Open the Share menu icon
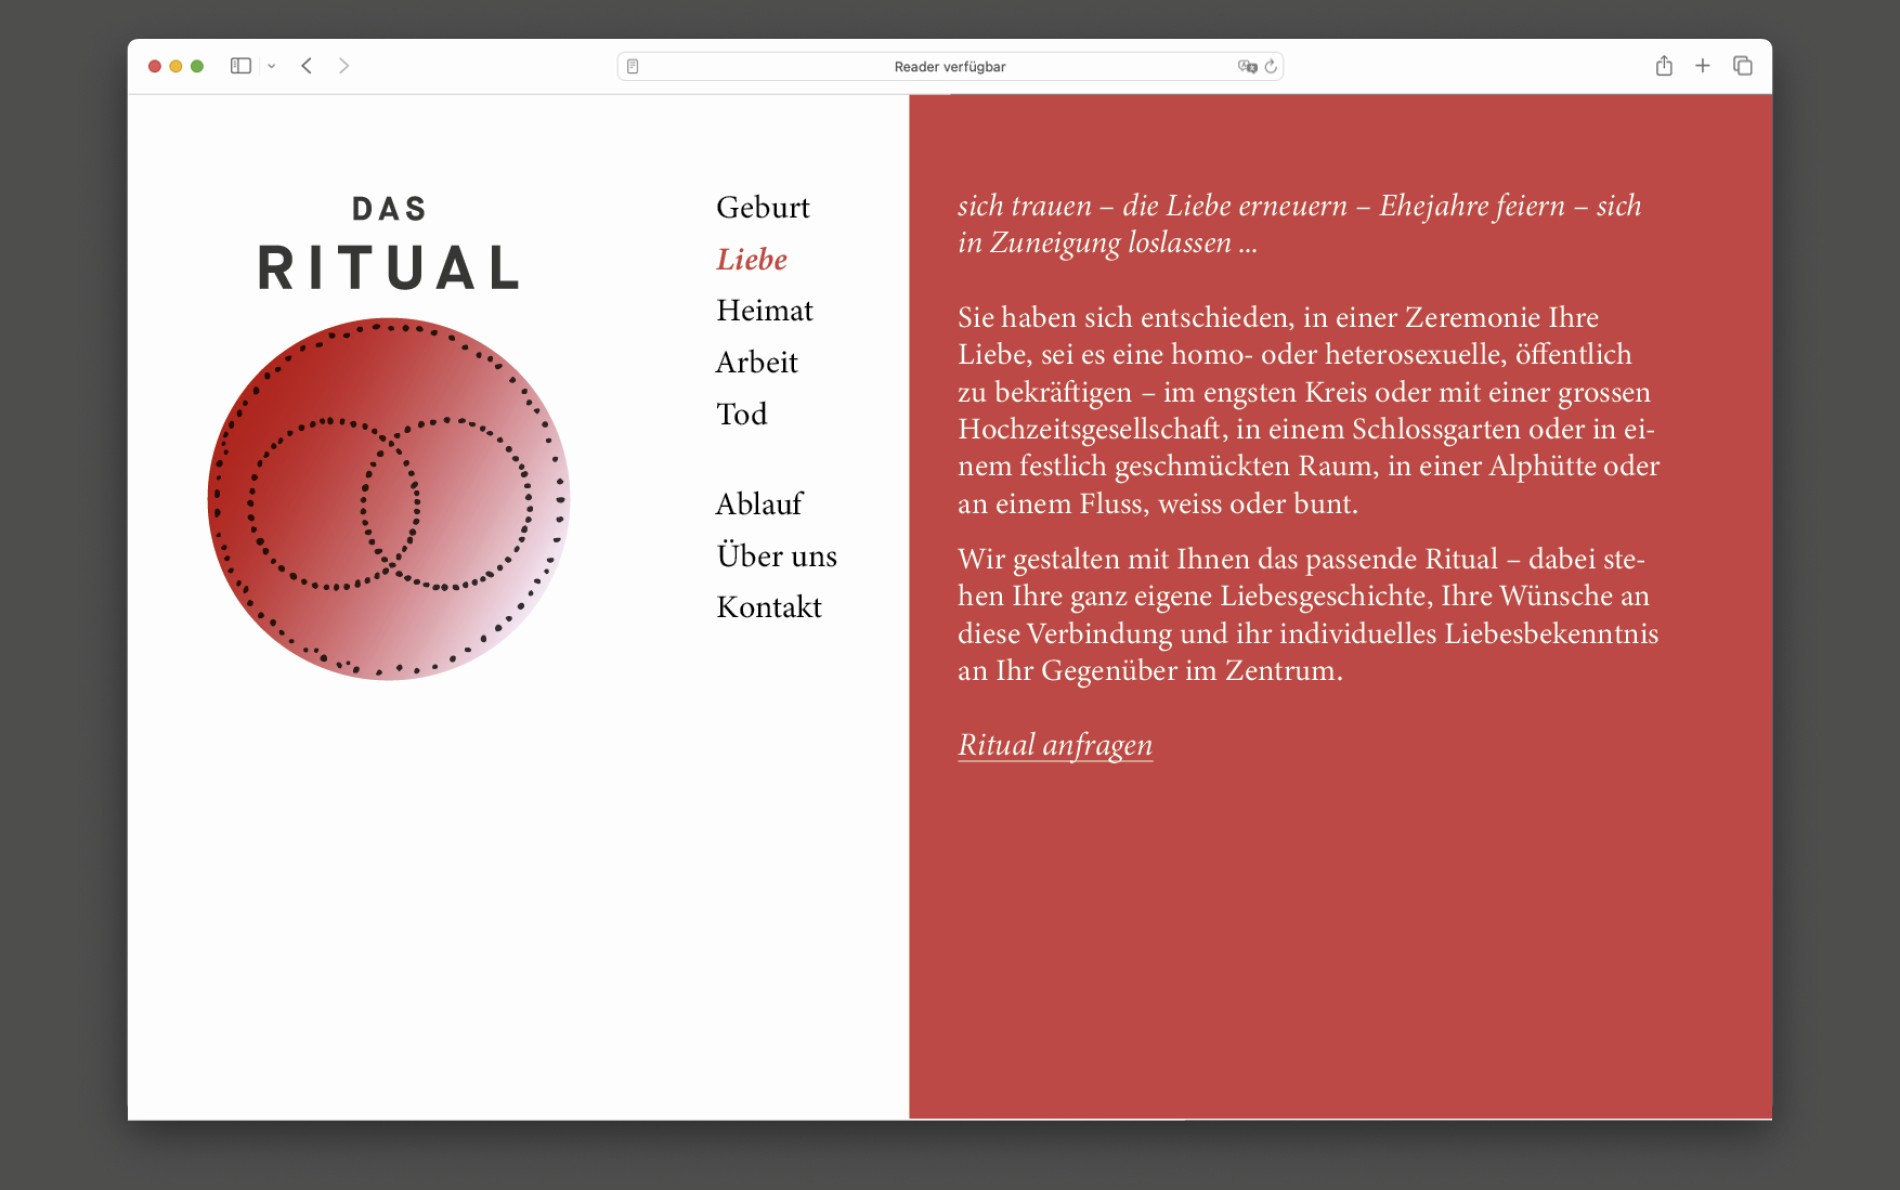Image resolution: width=1900 pixels, height=1190 pixels. 1664,66
